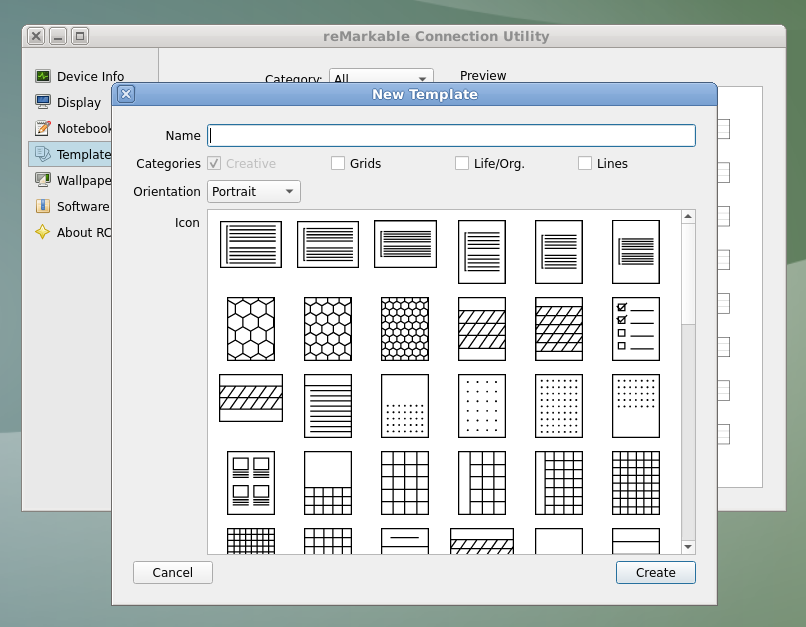Select the large square grid icon
Screen dimensions: 806x627
point(405,483)
